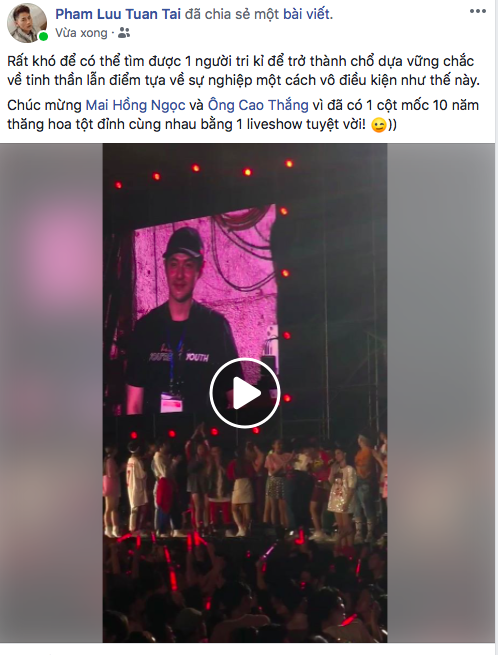Click the red stage lights above the screen

tap(203, 172)
